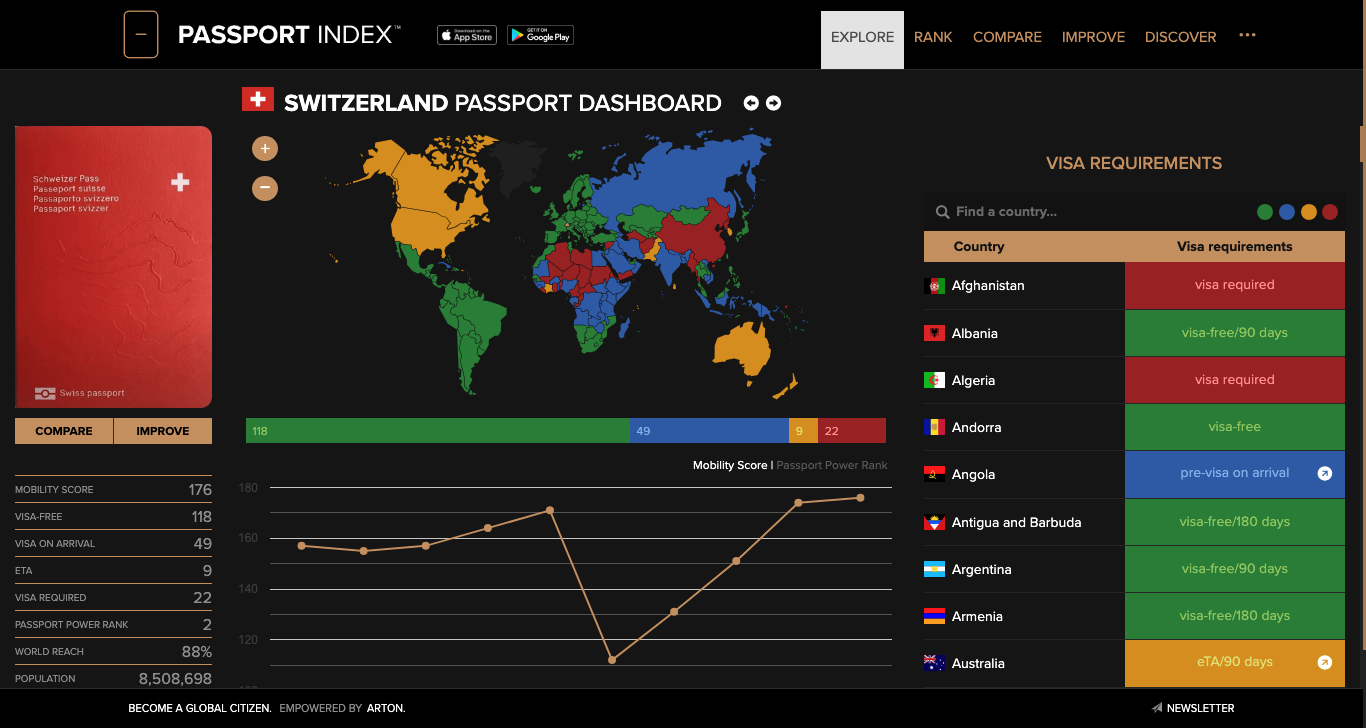
Task: Go to next passport with right arrow
Action: pyautogui.click(x=773, y=103)
